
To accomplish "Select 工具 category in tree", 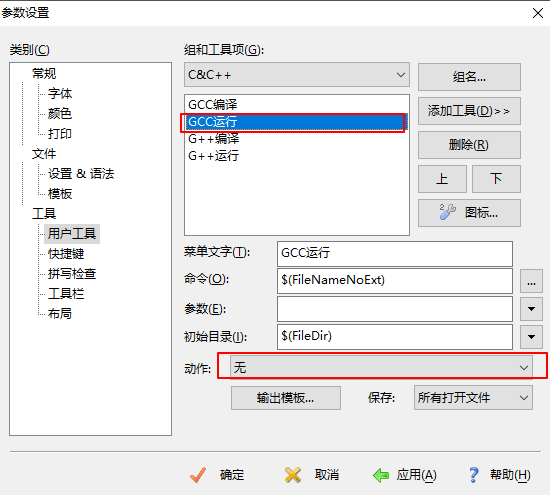I will 44,214.
